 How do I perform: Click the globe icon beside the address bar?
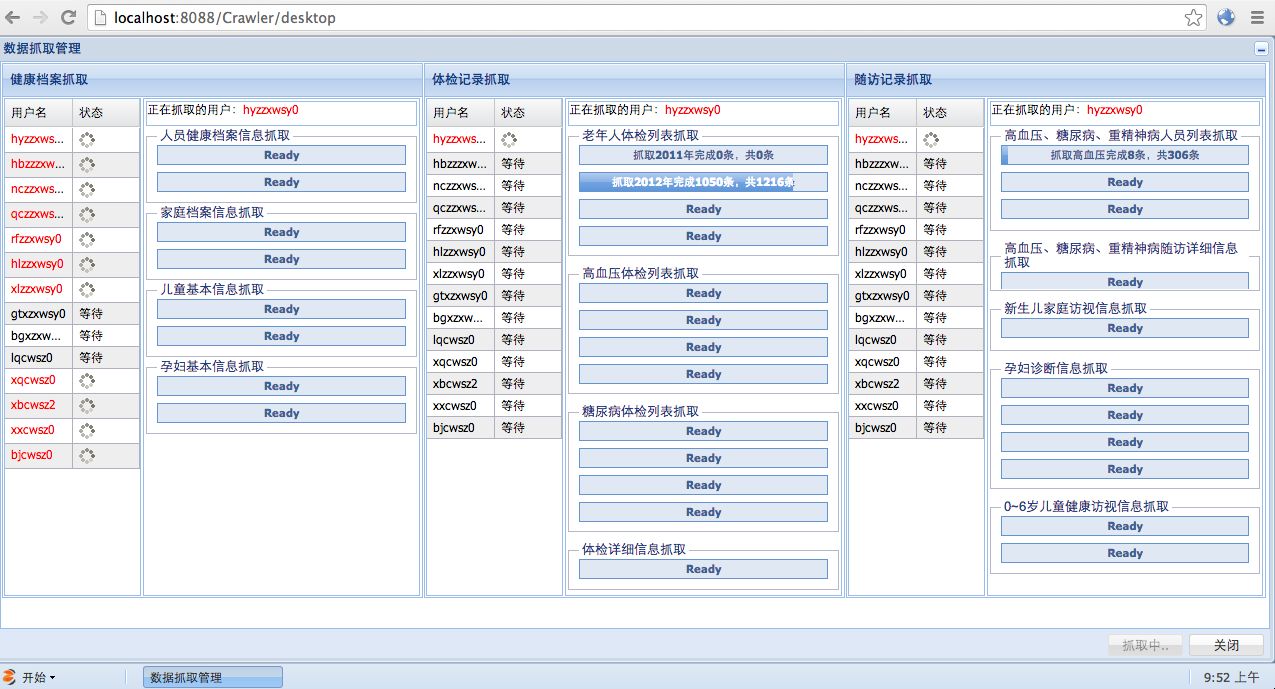coord(1226,17)
